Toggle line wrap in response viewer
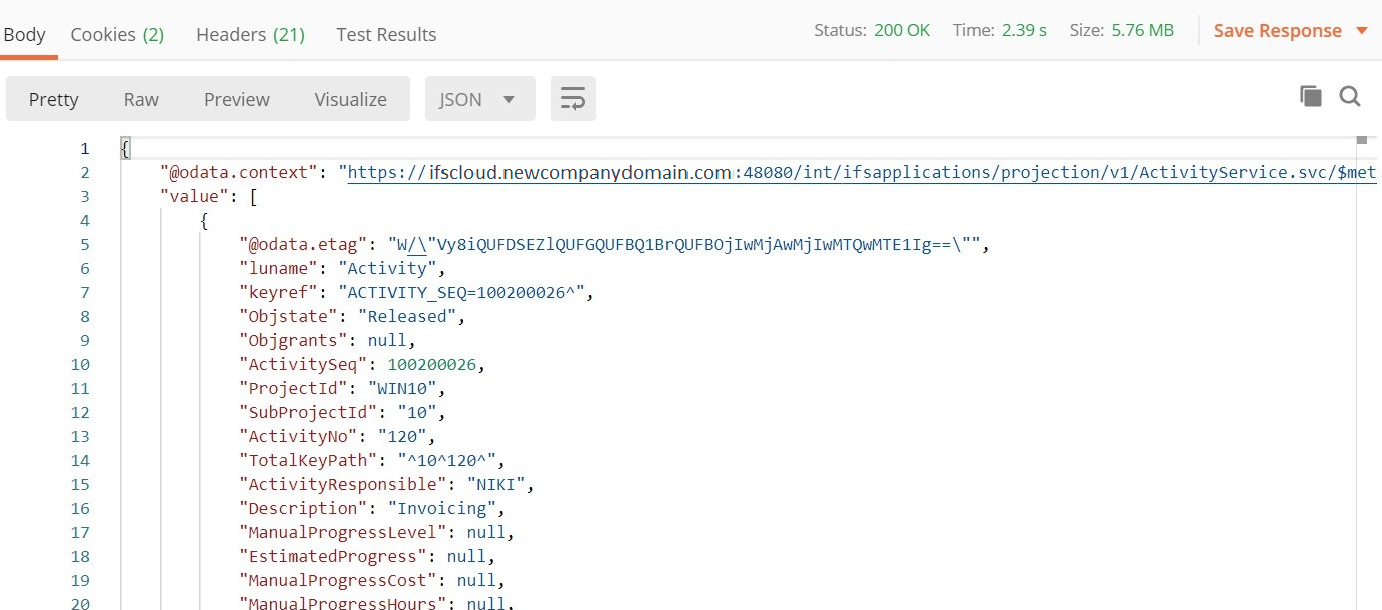 click(573, 99)
